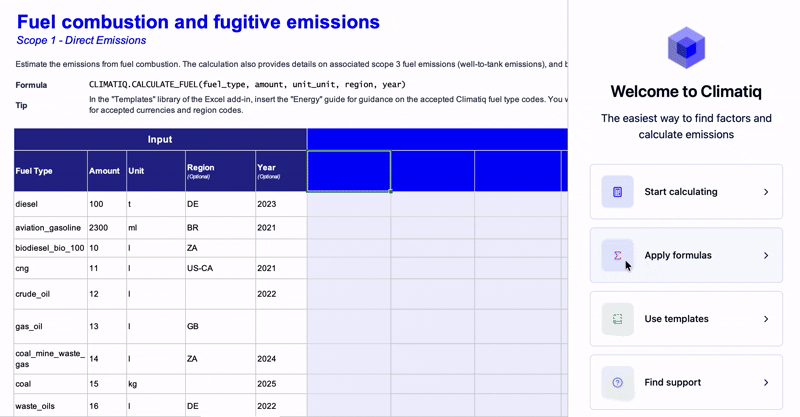Select the Input merged header cell
Viewport: 800px width, 417px height.
pyautogui.click(x=160, y=139)
